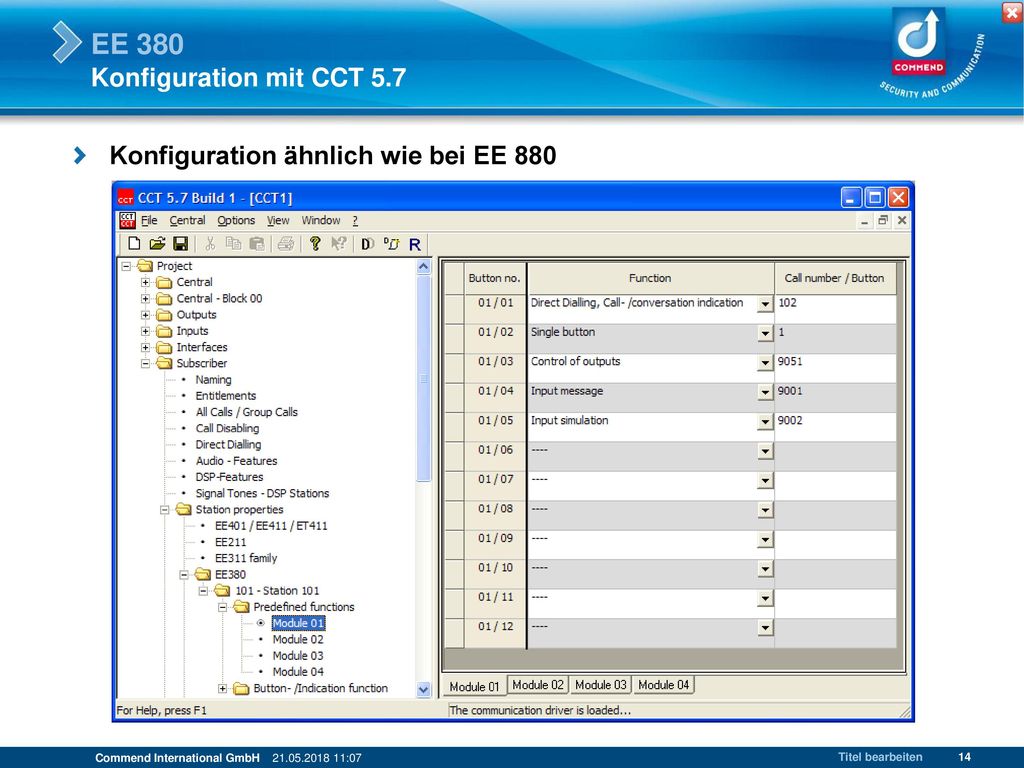Click the Function column header
This screenshot has width=1024, height=768.
[x=650, y=278]
